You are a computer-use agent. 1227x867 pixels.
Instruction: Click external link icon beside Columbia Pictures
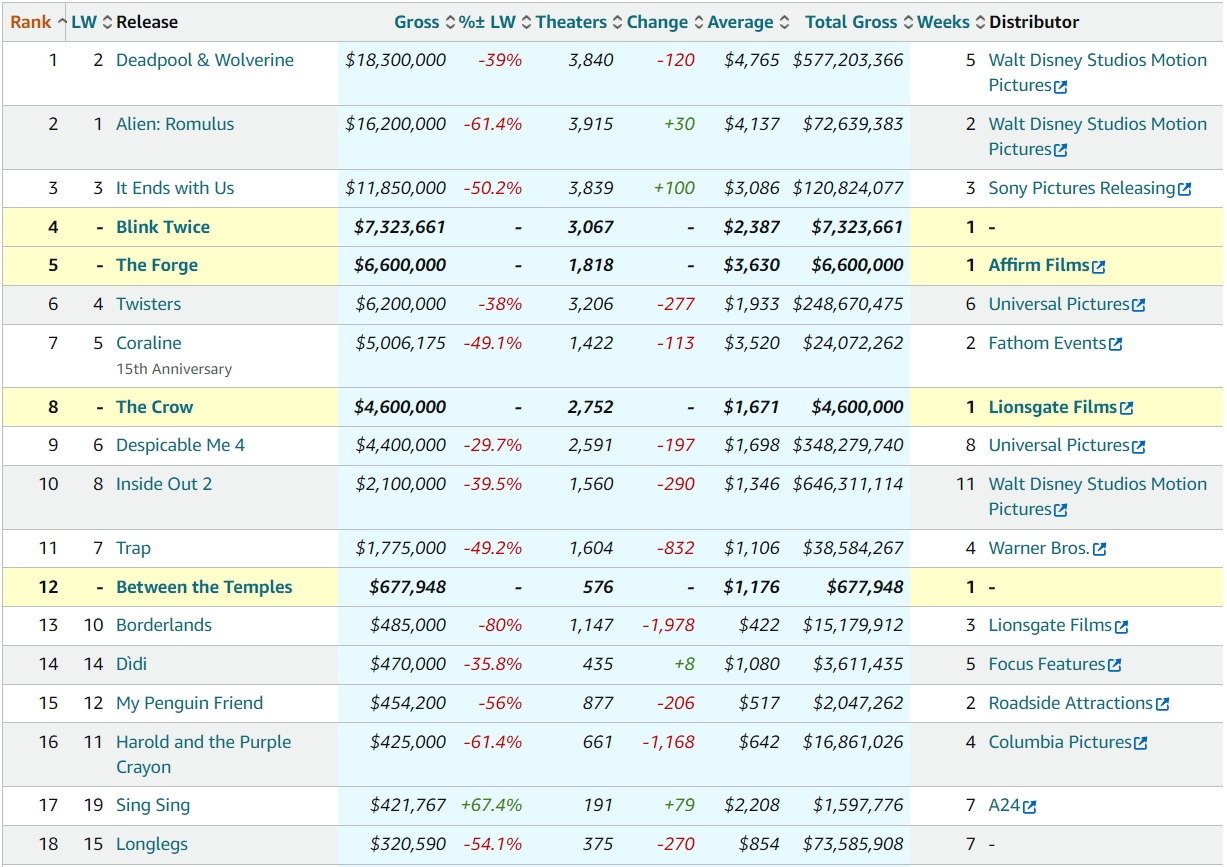(x=1141, y=743)
